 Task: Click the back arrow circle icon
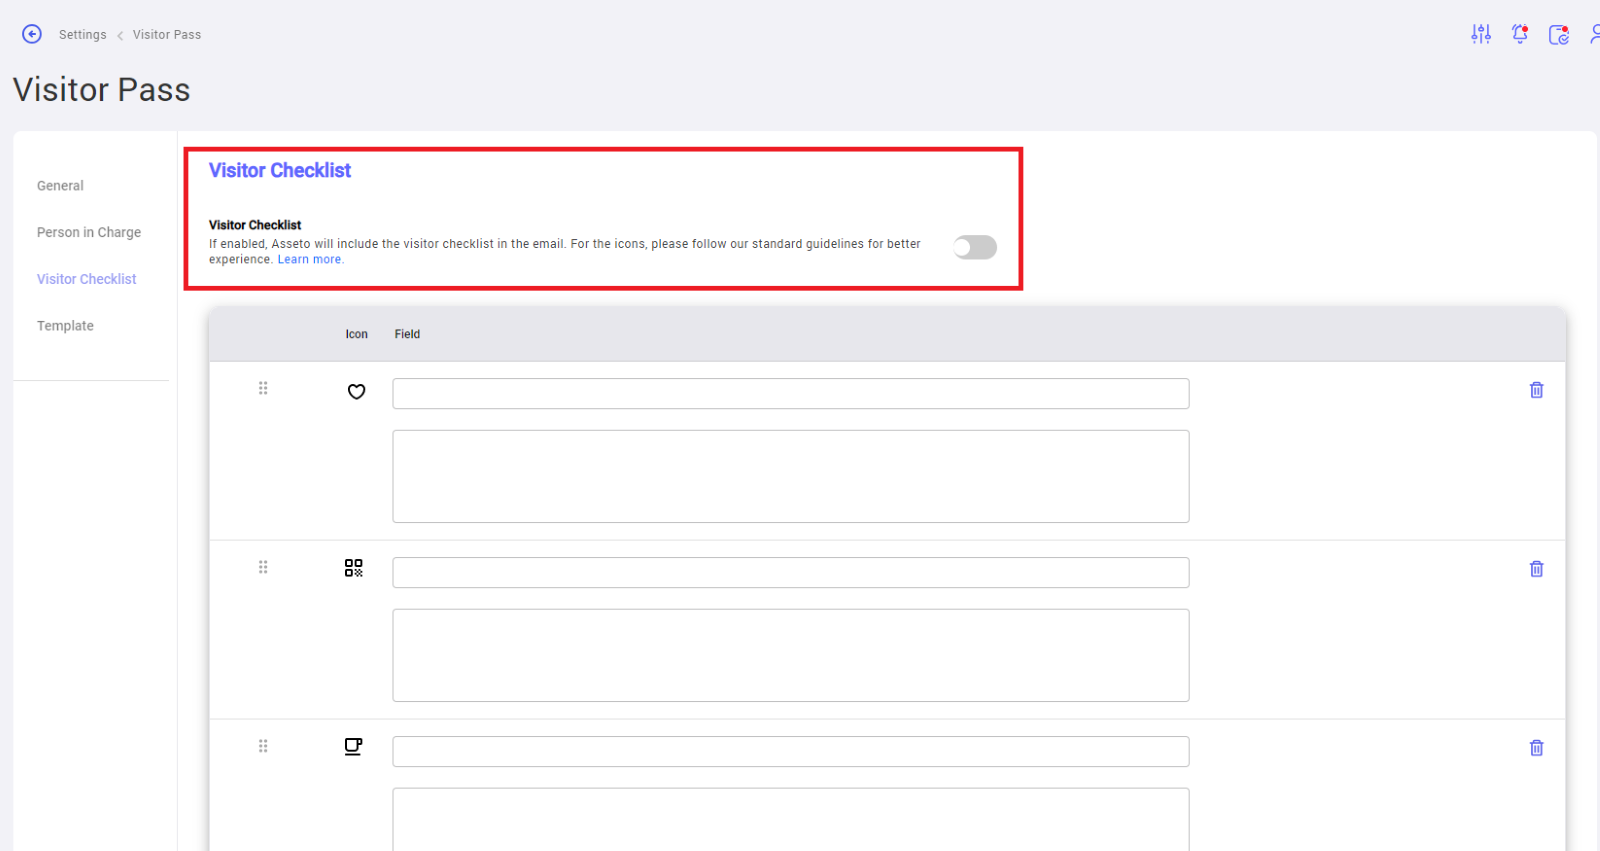(32, 34)
